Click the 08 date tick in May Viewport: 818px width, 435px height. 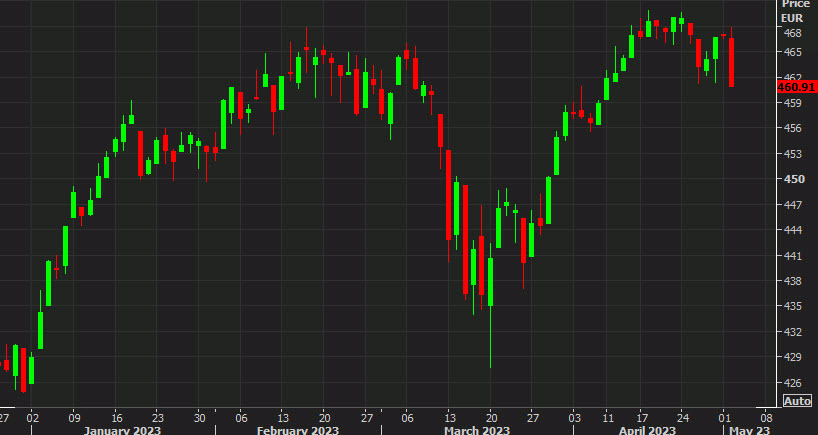pyautogui.click(x=766, y=418)
